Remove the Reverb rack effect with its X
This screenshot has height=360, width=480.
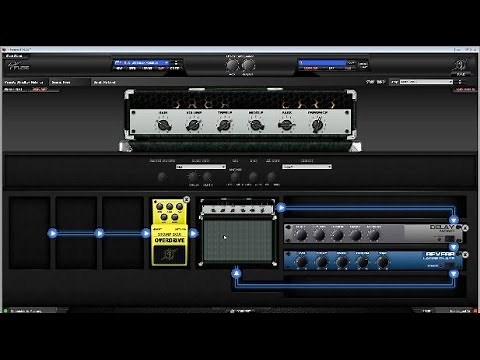point(465,255)
